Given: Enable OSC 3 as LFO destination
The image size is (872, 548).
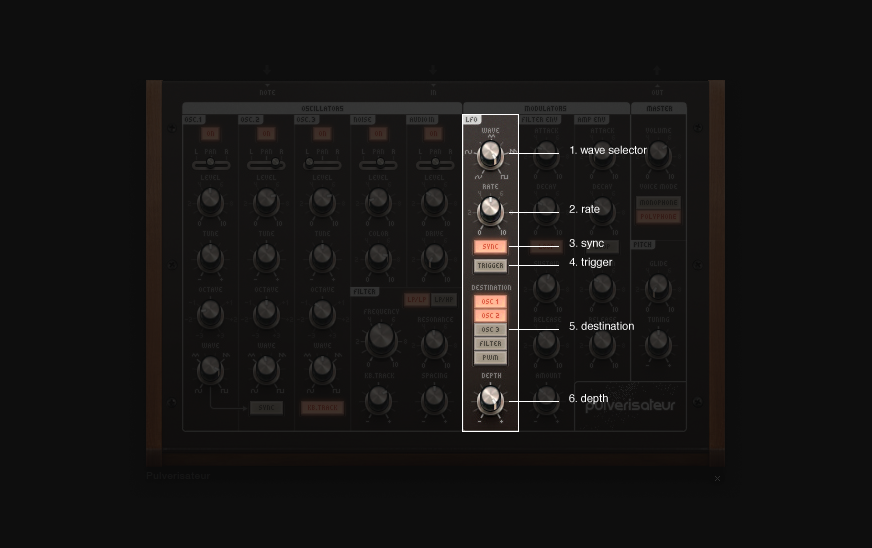Looking at the screenshot, I should coord(490,329).
